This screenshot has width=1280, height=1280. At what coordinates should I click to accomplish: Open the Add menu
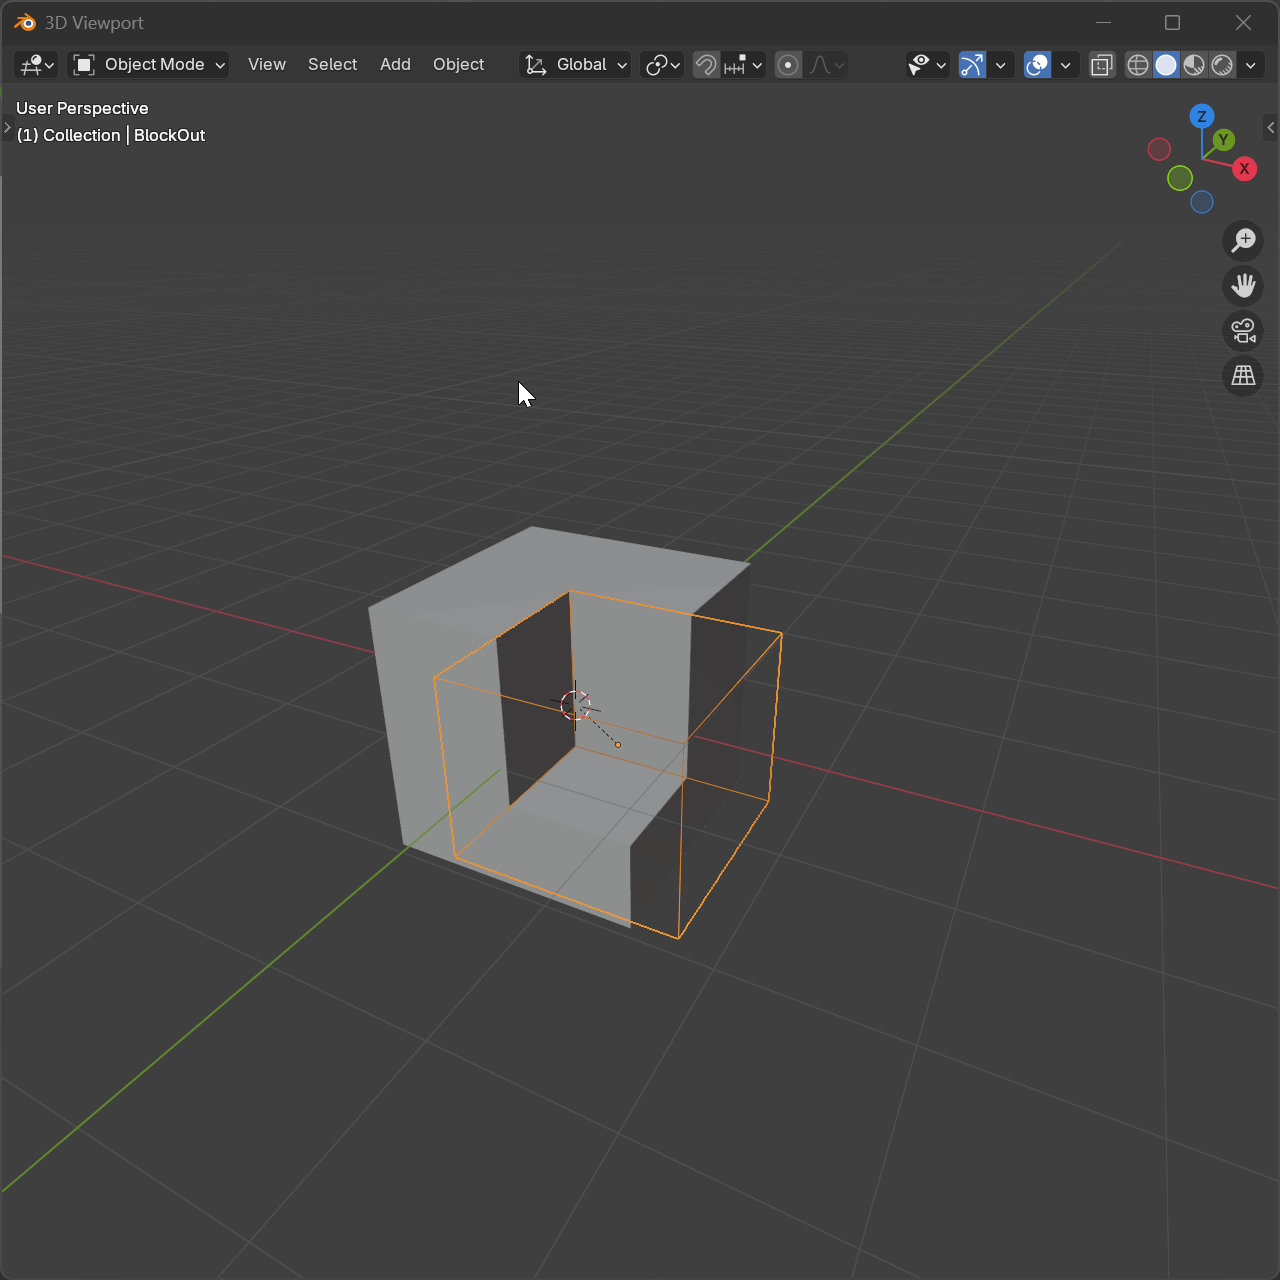click(395, 64)
